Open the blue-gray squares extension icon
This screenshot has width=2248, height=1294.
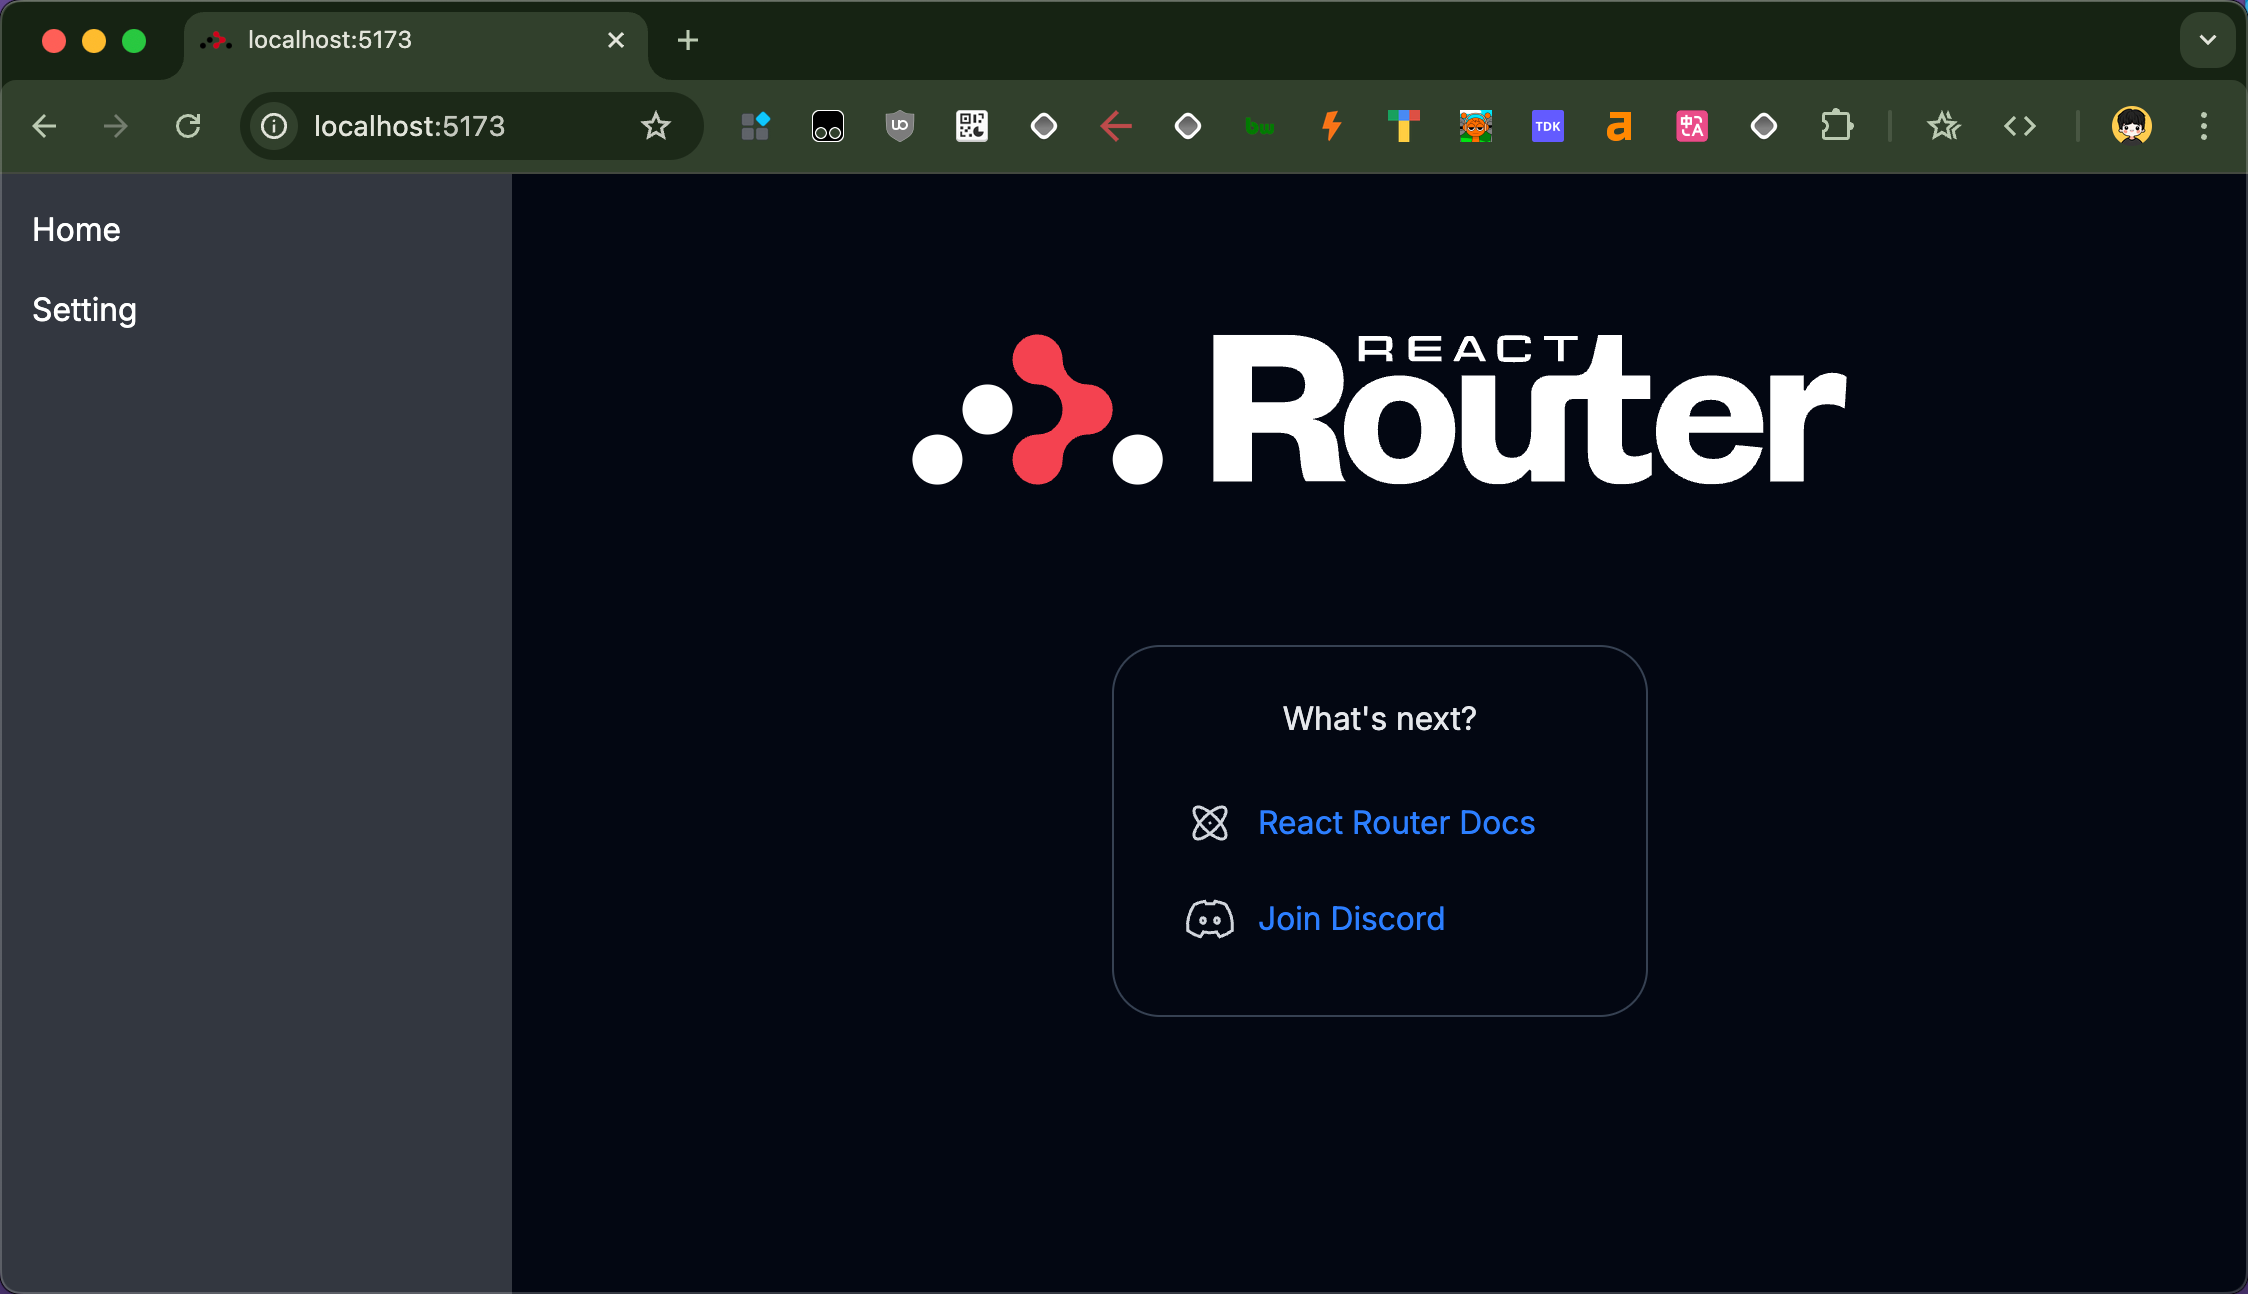(x=755, y=126)
